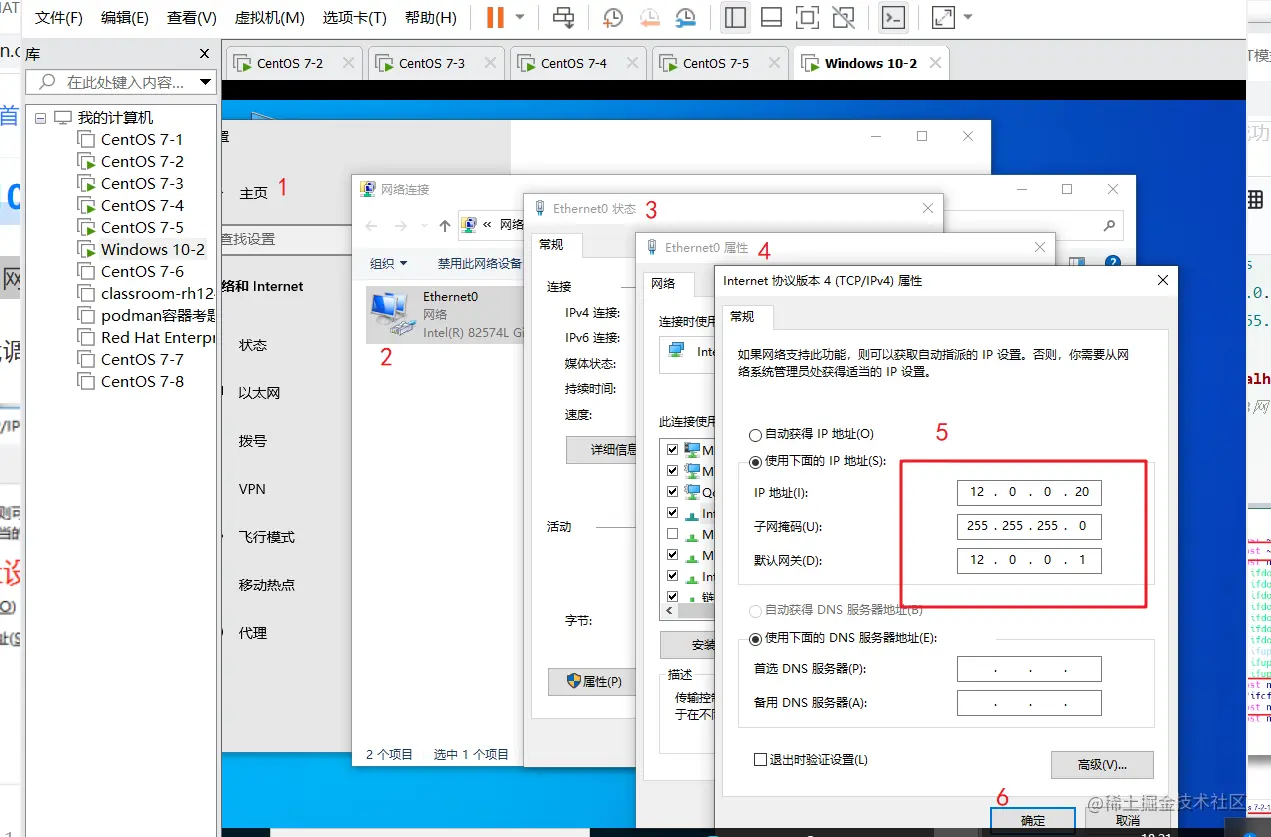The height and width of the screenshot is (837, 1271).
Task: Open 代理 in the Settings sidebar
Action: coord(253,633)
